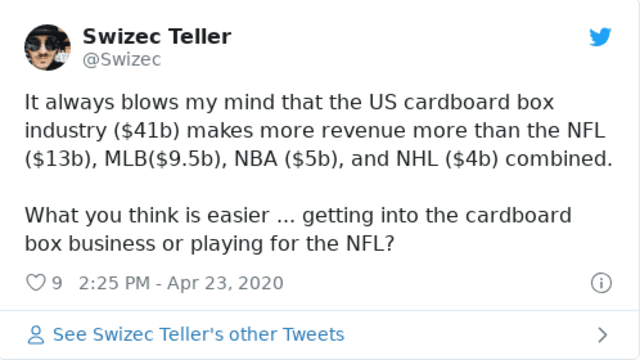Click the ($13b), figure in the tweet
The height and width of the screenshot is (360, 640).
(61, 159)
